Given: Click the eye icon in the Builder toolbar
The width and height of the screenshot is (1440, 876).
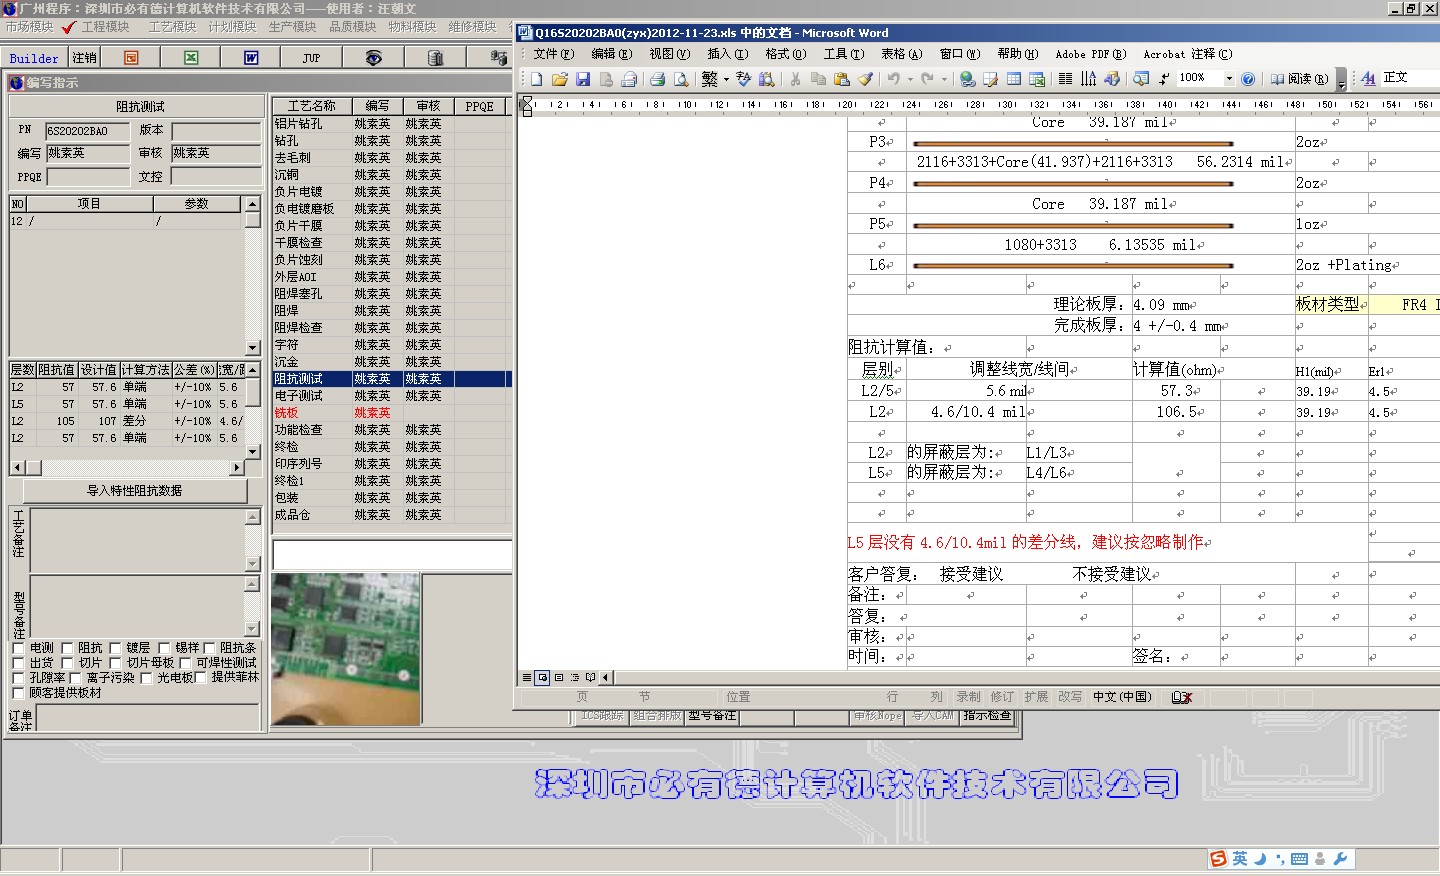Looking at the screenshot, I should point(373,58).
